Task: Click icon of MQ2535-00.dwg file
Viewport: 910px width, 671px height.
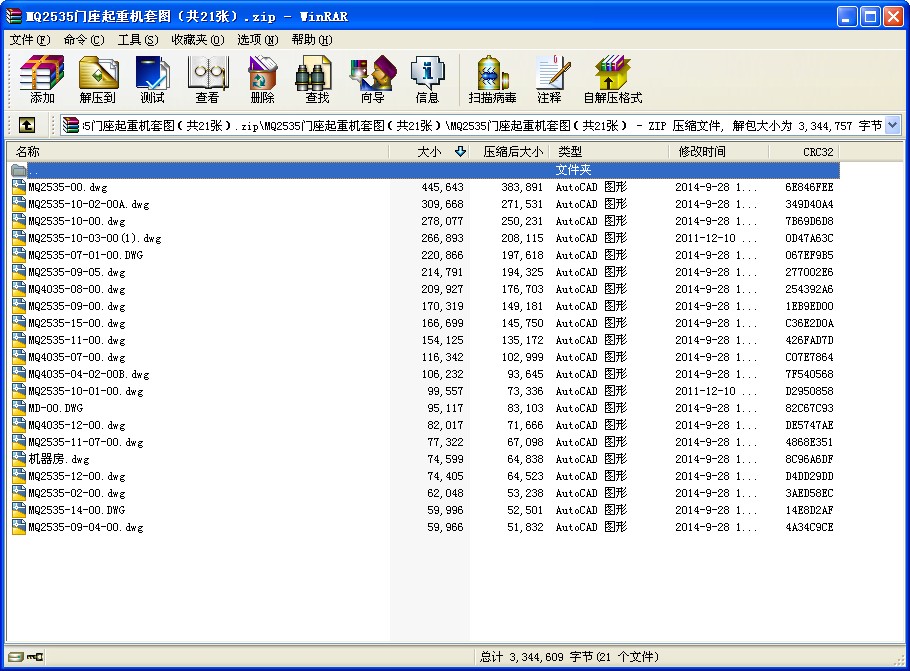Action: [x=19, y=187]
